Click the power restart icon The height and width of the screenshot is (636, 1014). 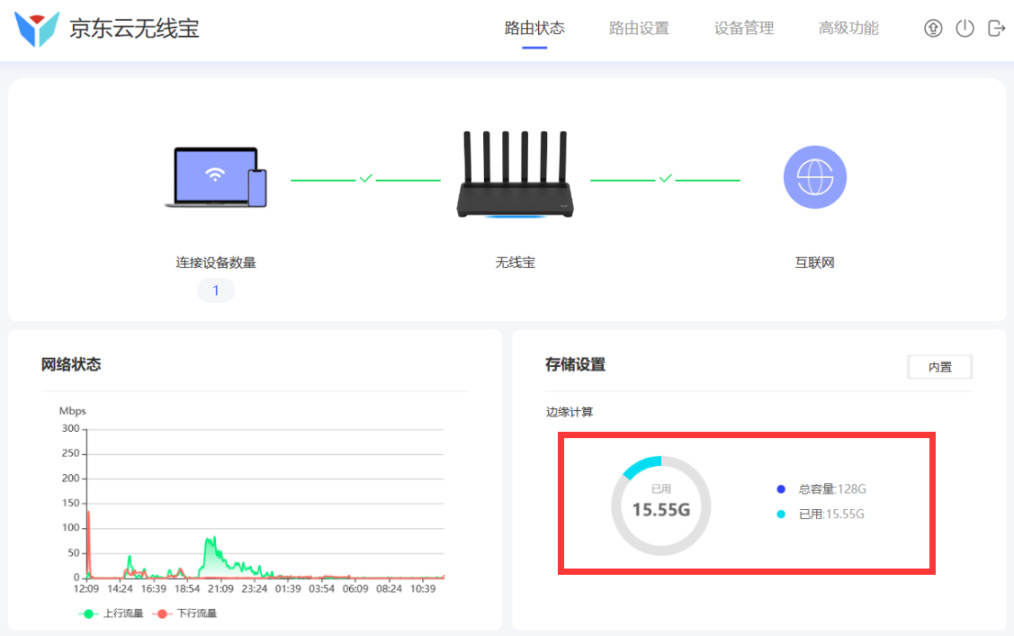(x=964, y=28)
